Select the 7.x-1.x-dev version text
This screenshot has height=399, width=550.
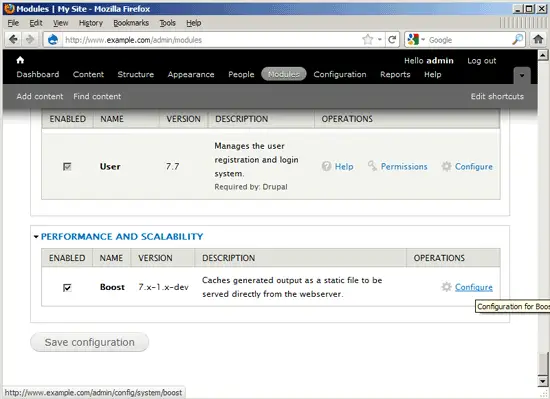[x=163, y=287]
